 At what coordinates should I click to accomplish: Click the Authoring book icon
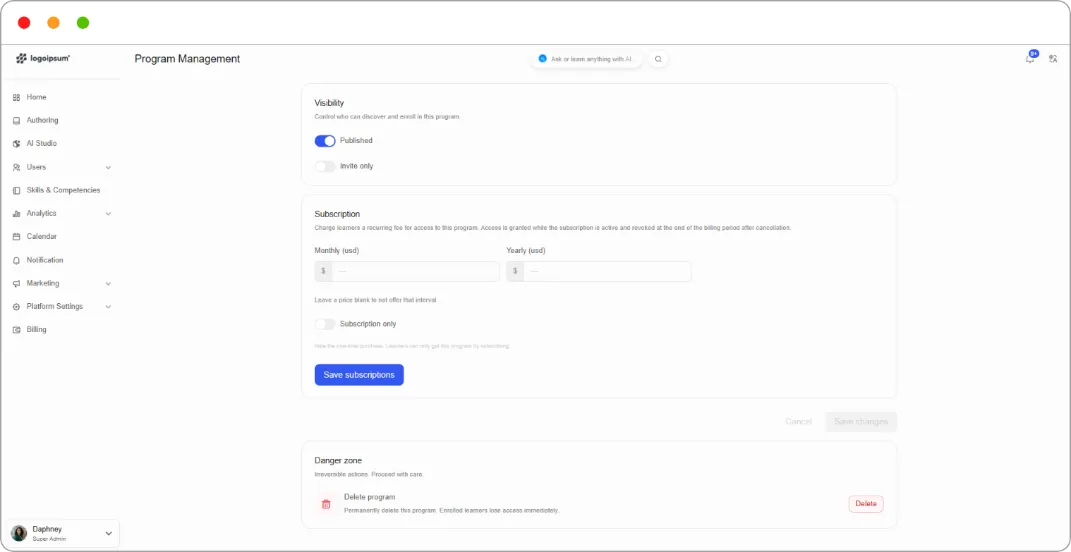16,121
